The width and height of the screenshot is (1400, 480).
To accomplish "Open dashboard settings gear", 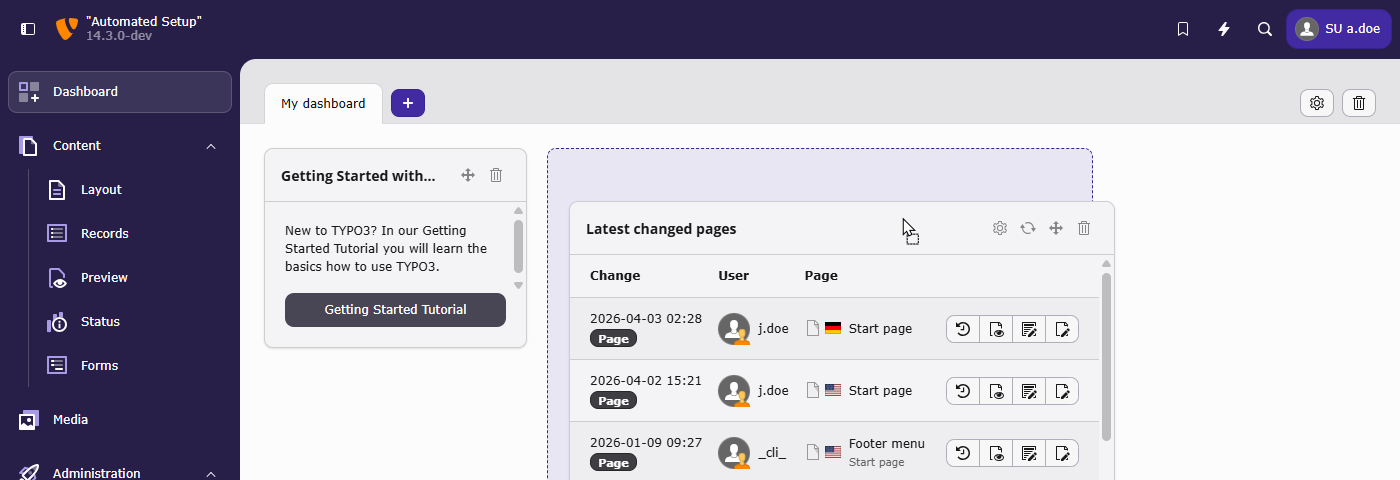I will pos(1317,103).
